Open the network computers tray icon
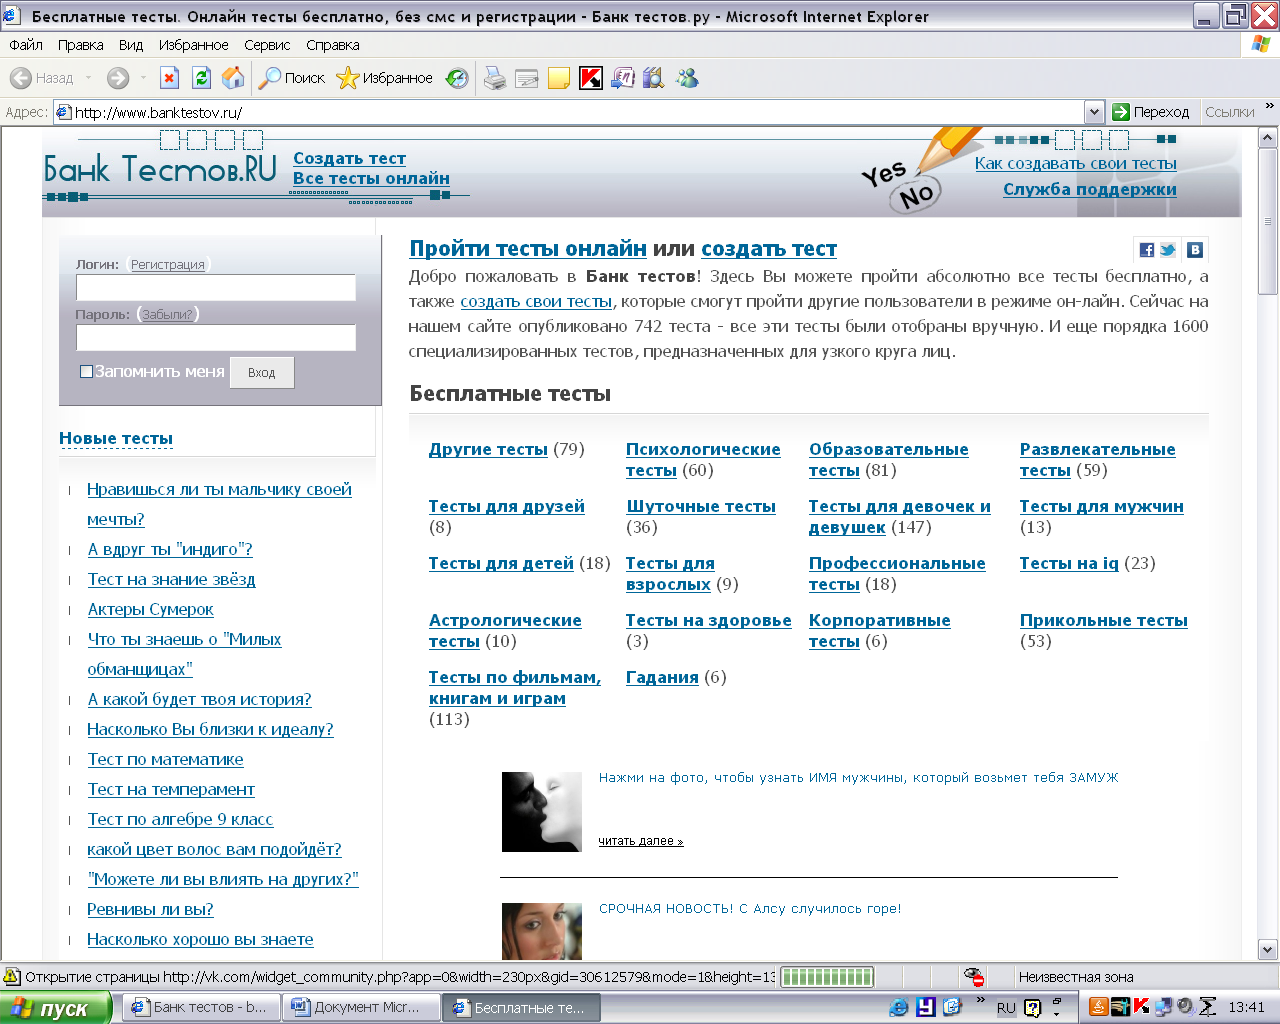Image resolution: width=1280 pixels, height=1024 pixels. click(x=1163, y=1007)
